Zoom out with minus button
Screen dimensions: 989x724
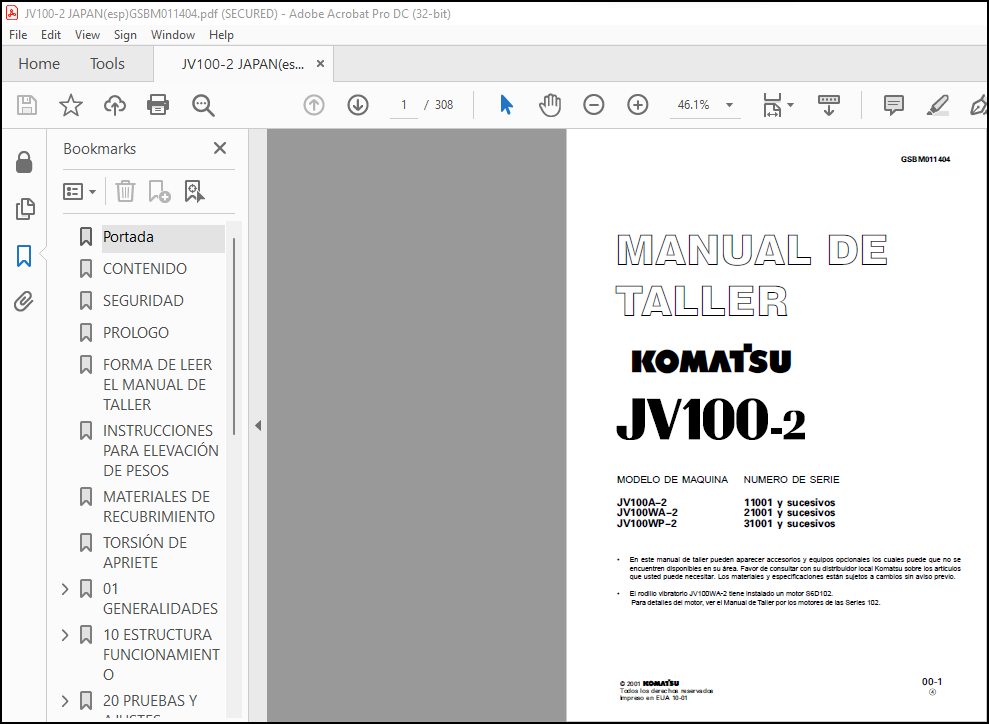click(x=594, y=105)
